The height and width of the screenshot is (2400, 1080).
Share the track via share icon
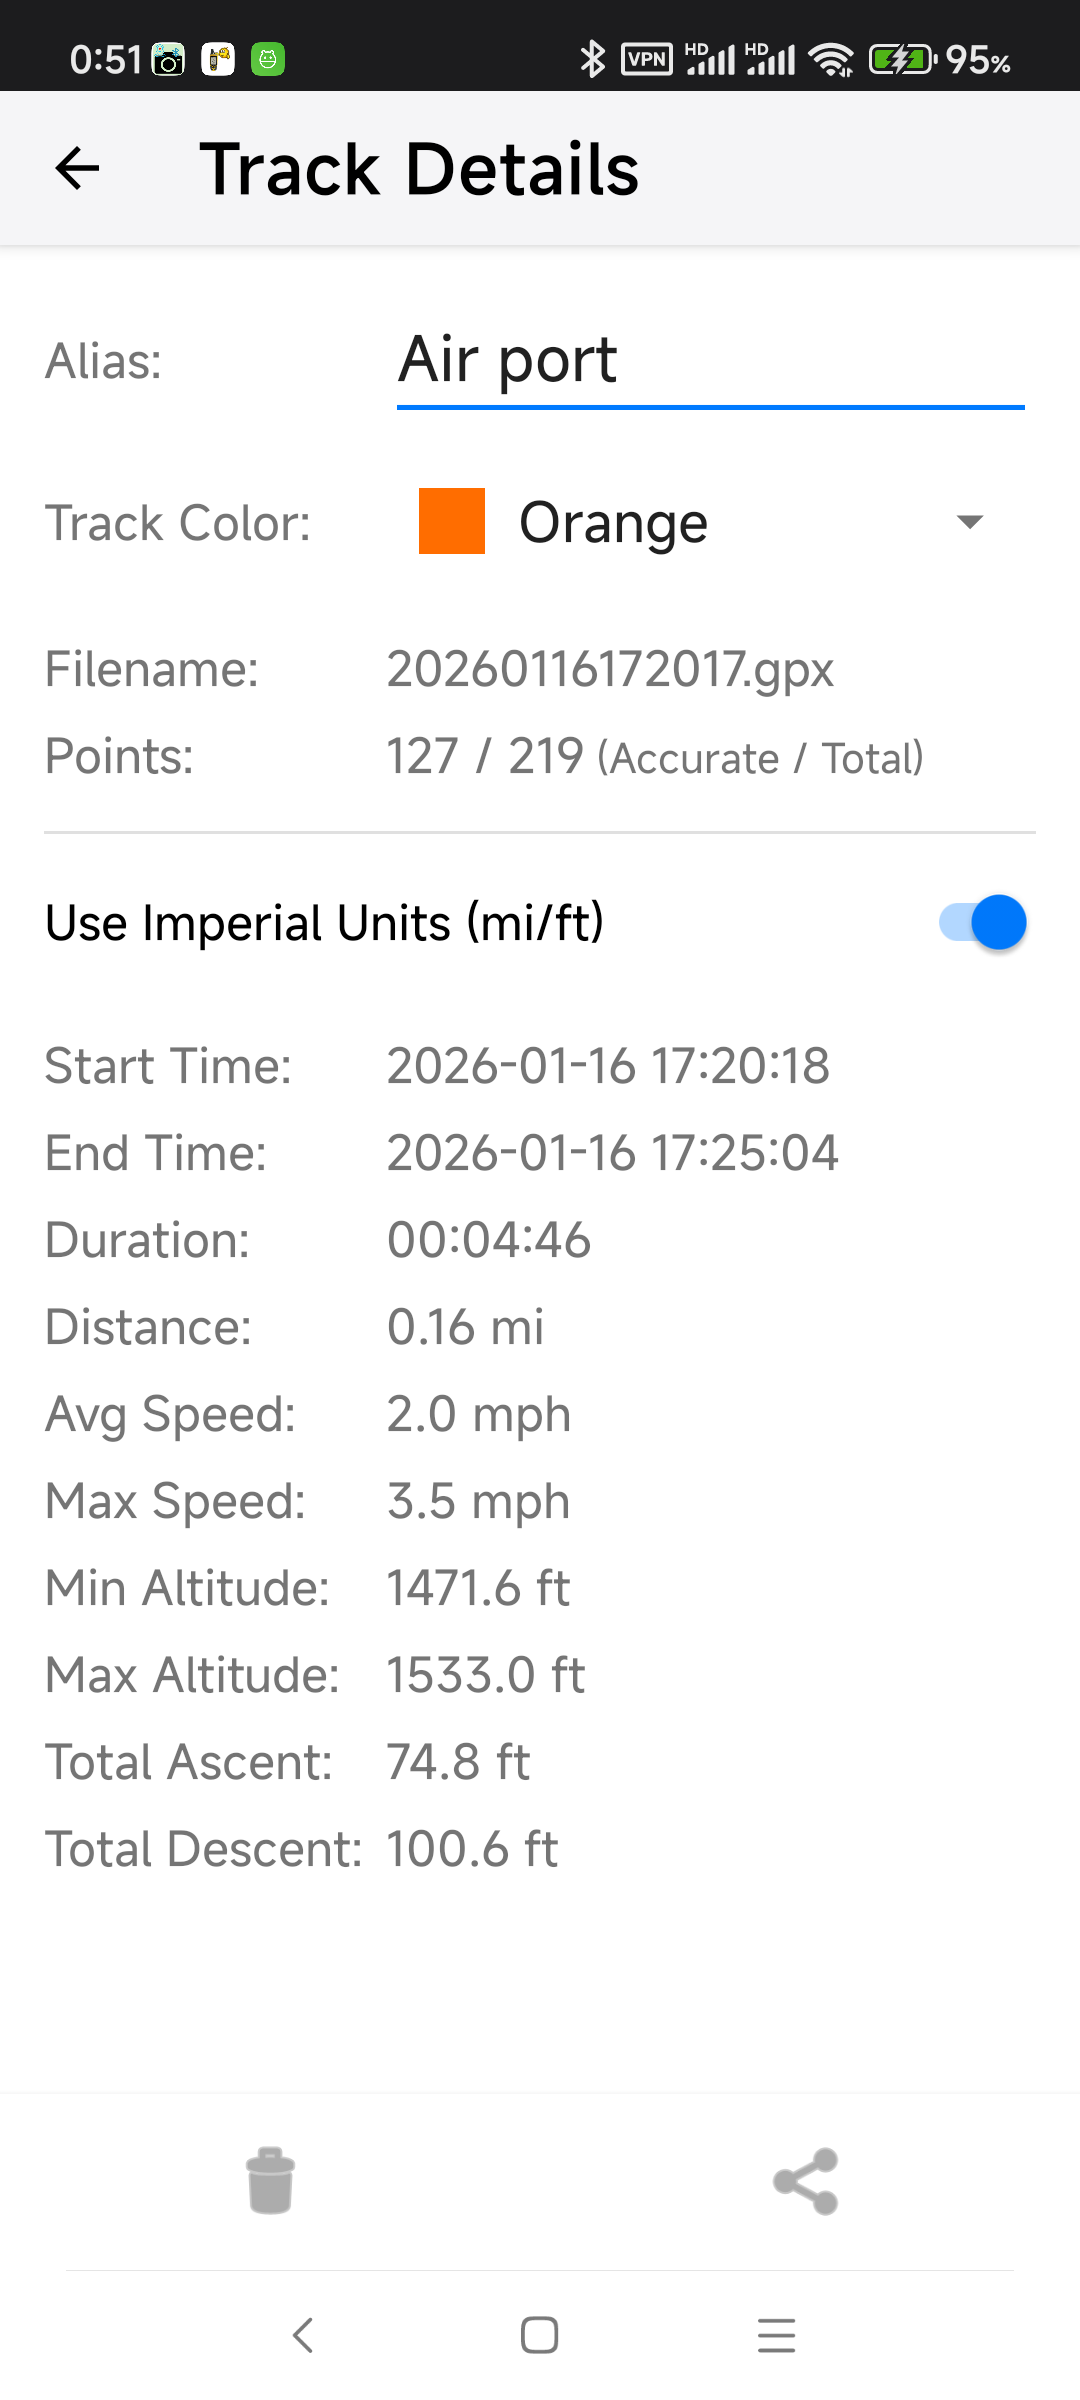(x=806, y=2181)
